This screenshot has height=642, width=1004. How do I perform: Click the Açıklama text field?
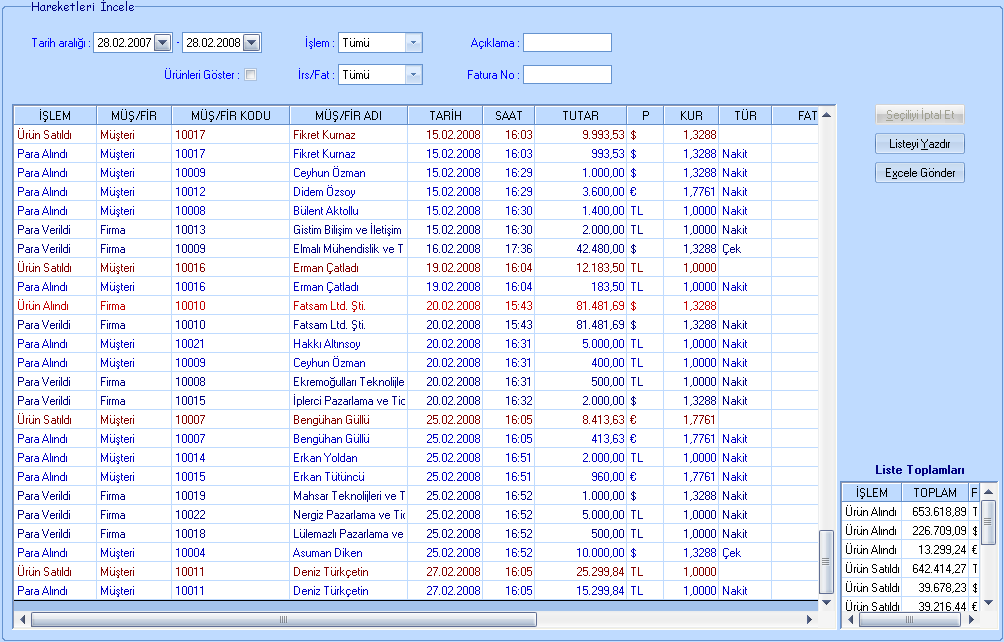pos(566,43)
